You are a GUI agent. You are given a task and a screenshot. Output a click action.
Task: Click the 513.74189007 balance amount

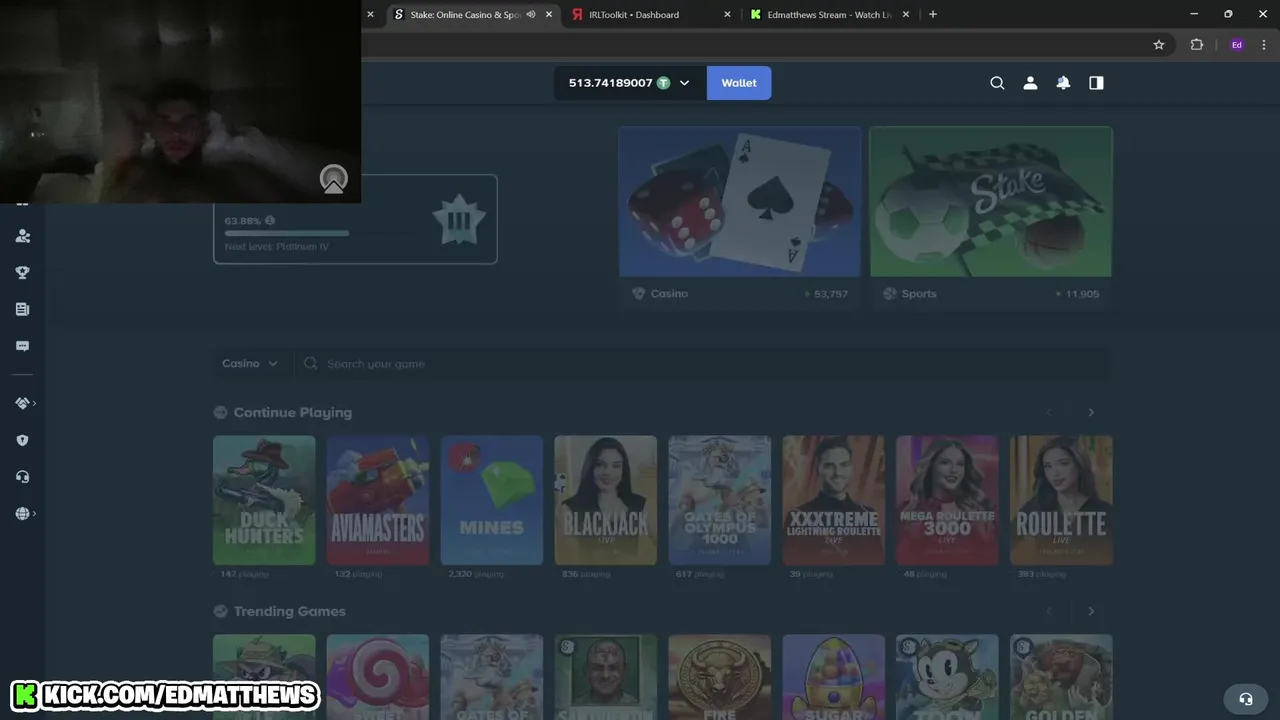pos(610,83)
